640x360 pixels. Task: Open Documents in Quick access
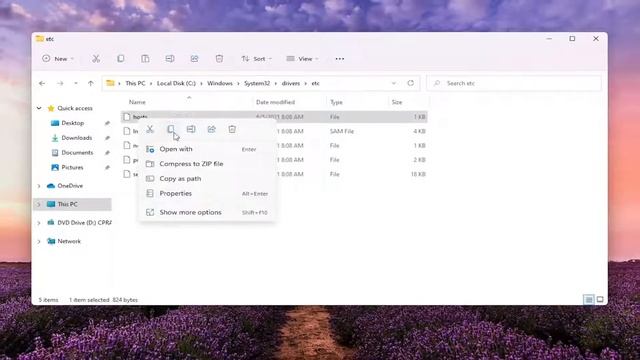(x=77, y=153)
